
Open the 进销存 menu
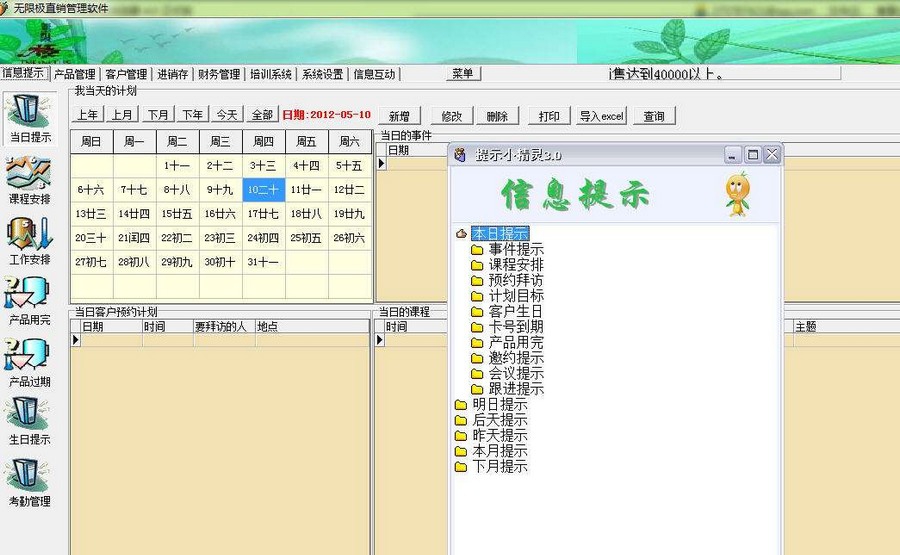tap(173, 74)
